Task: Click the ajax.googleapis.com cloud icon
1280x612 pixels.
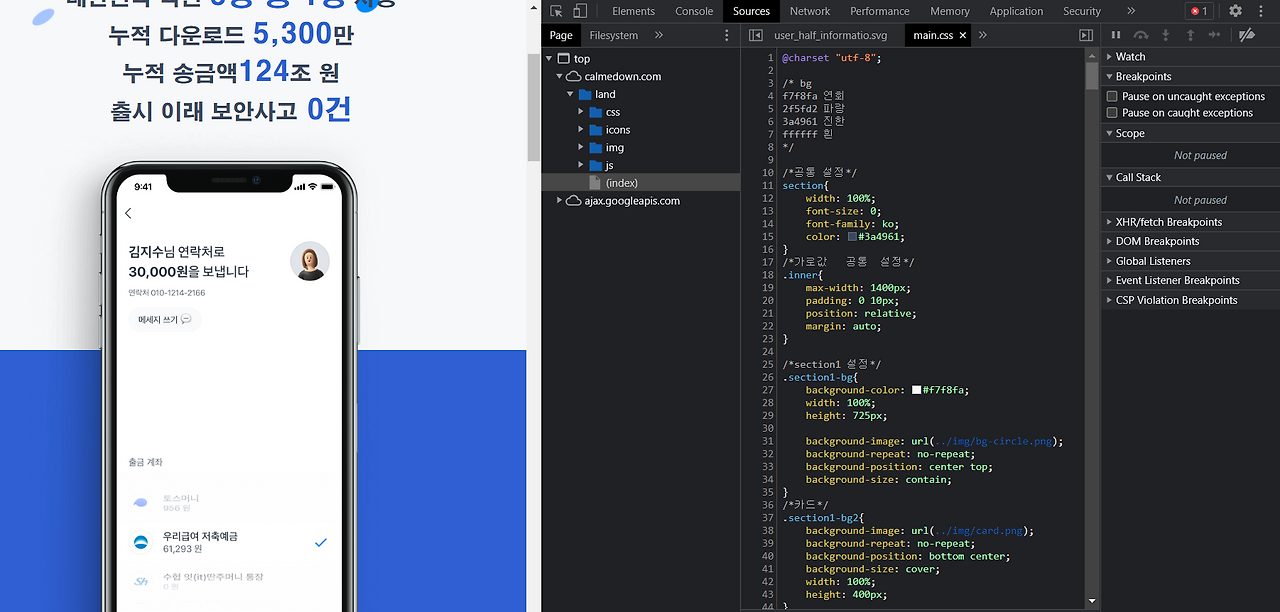Action: pos(574,201)
